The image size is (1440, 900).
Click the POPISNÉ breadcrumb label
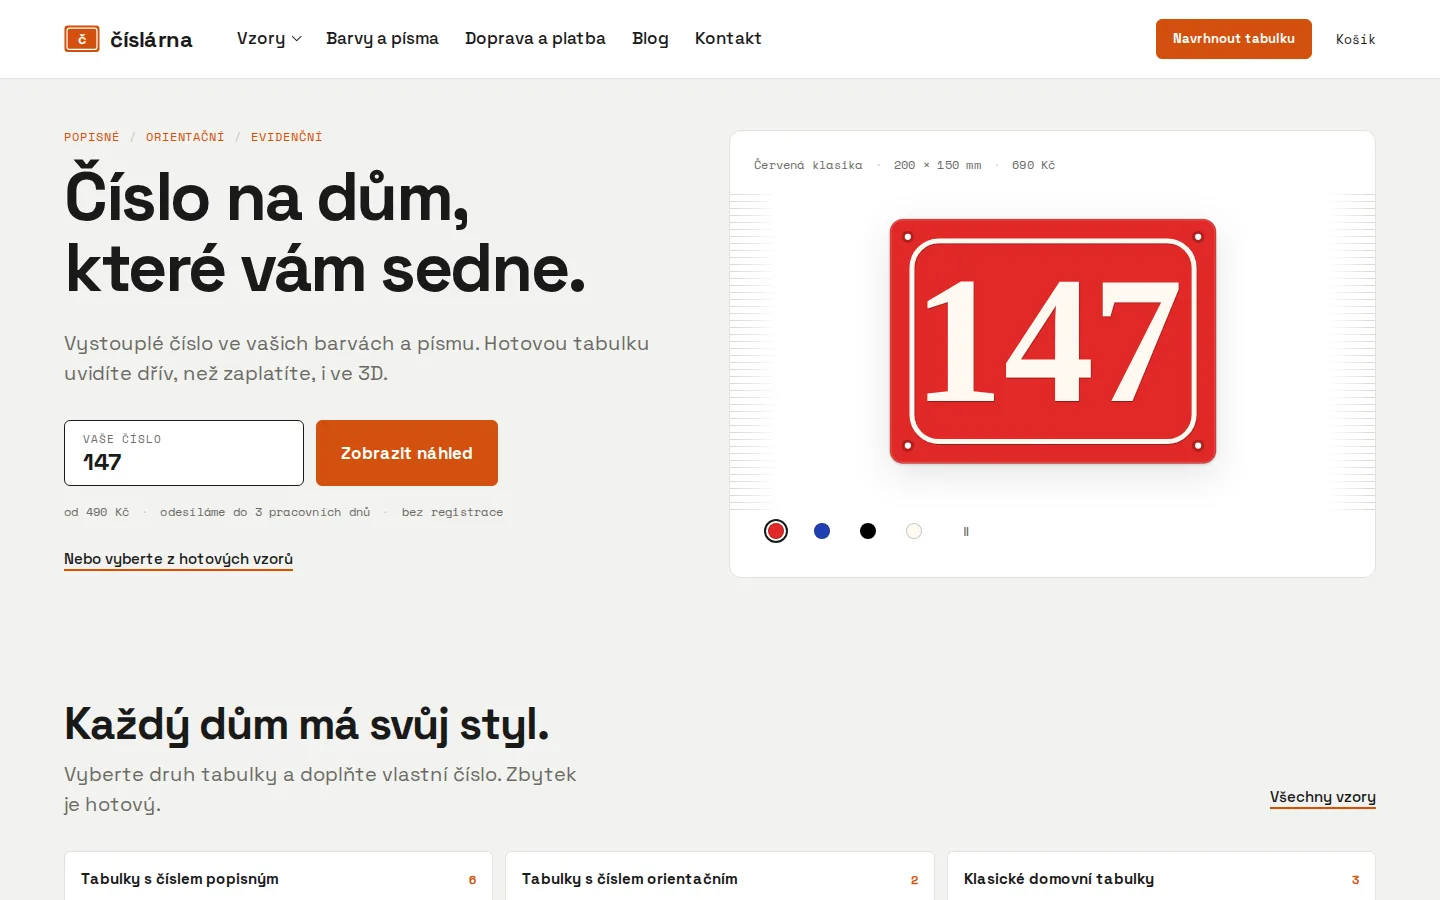tap(92, 137)
